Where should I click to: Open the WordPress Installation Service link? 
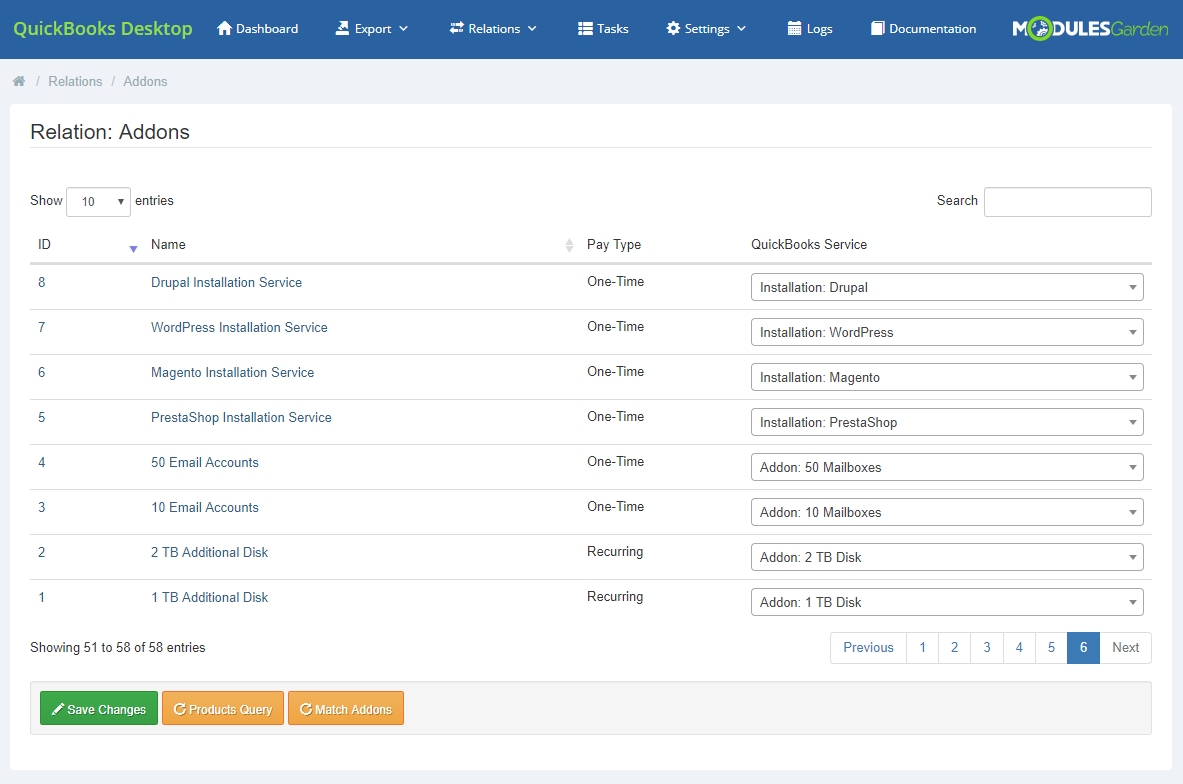point(239,327)
